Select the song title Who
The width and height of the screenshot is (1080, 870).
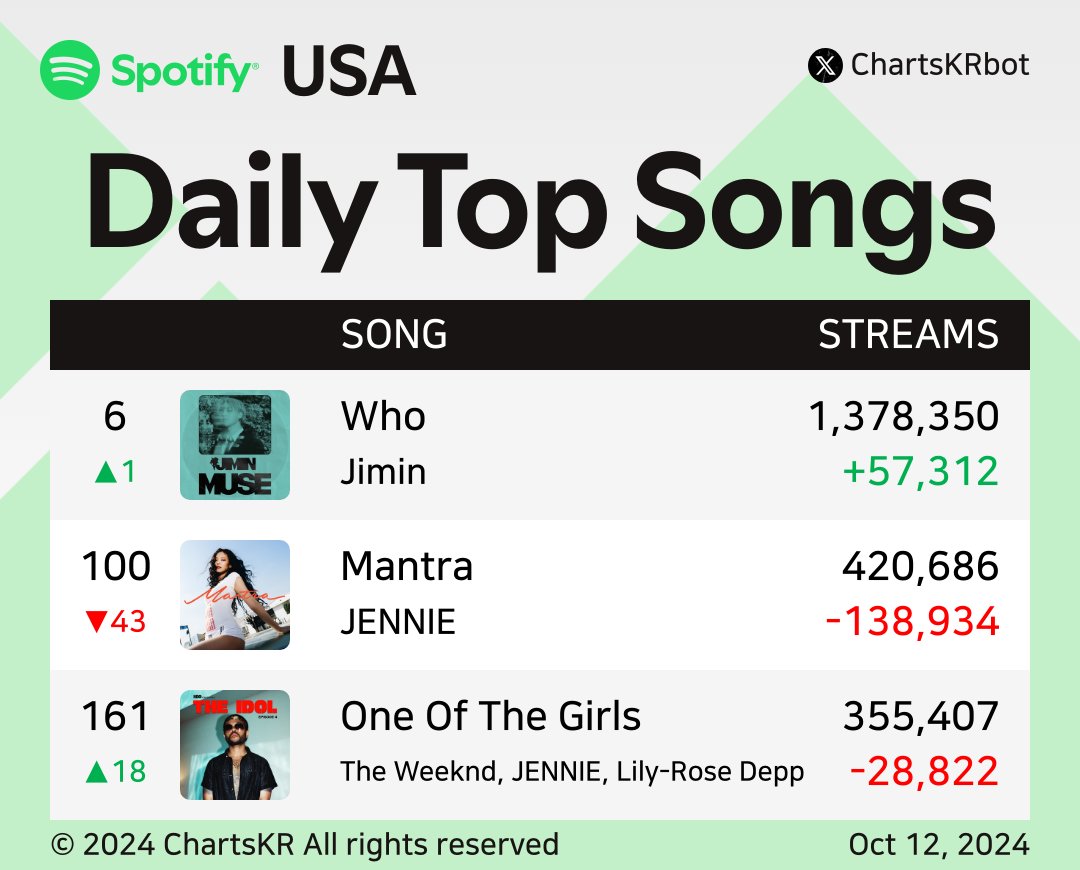tap(383, 416)
